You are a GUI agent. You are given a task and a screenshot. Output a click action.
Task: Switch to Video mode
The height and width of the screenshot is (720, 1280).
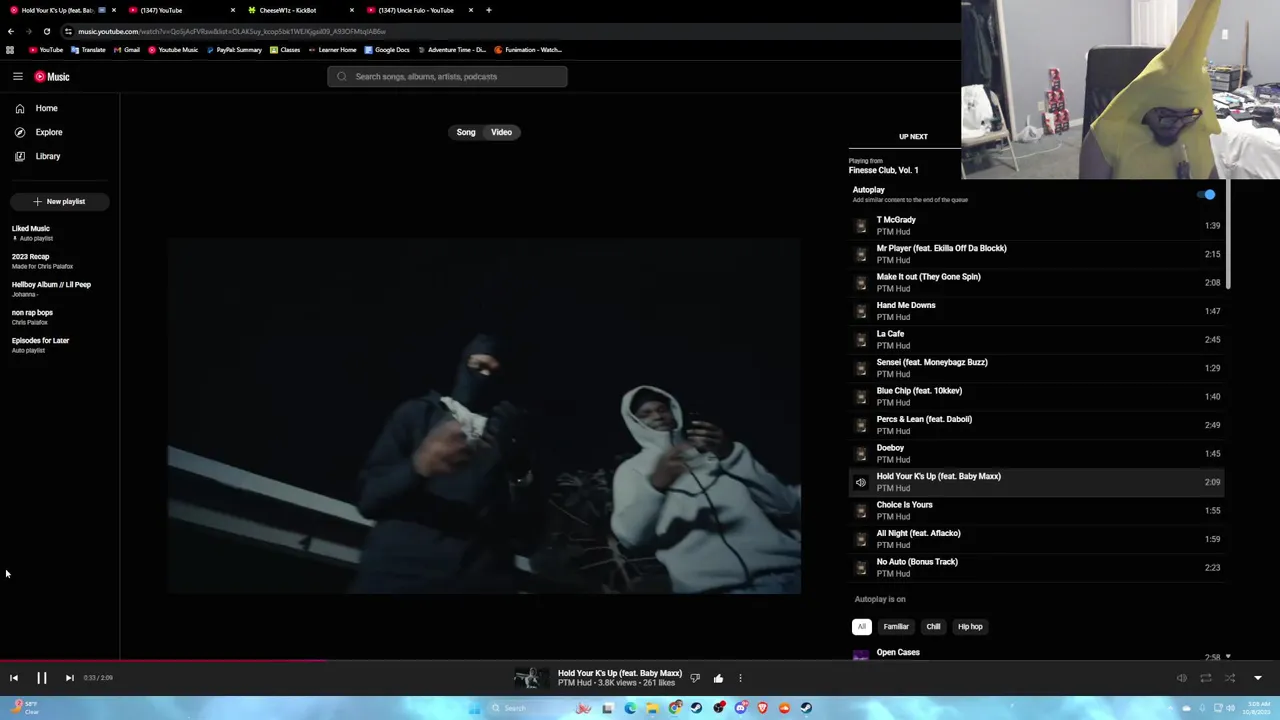(x=501, y=132)
